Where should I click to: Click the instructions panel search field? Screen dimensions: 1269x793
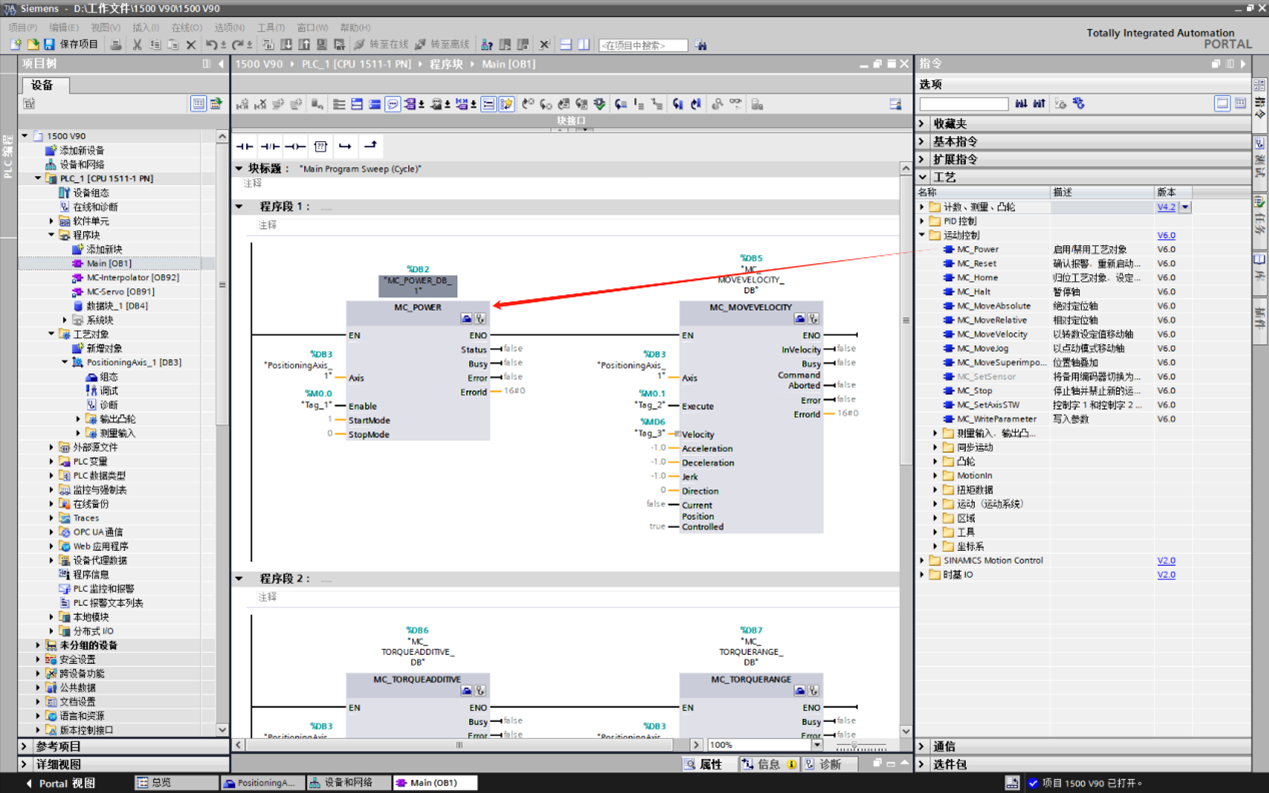pos(964,104)
